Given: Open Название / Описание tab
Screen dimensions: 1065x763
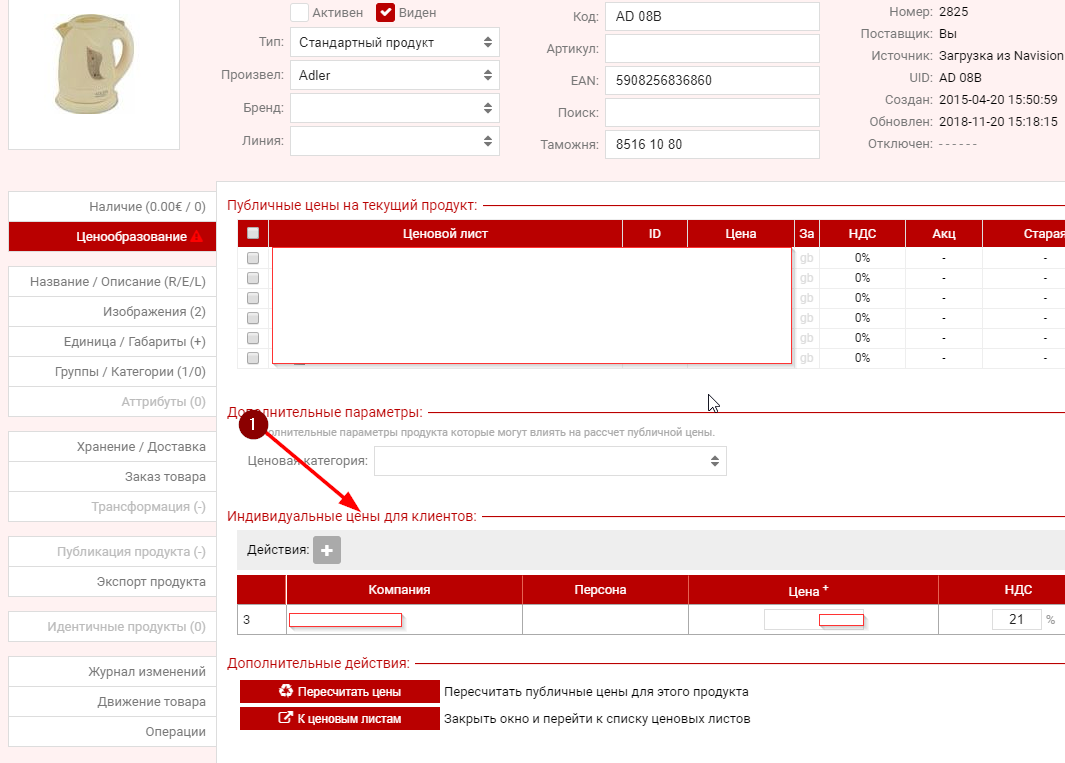Looking at the screenshot, I should pyautogui.click(x=112, y=282).
